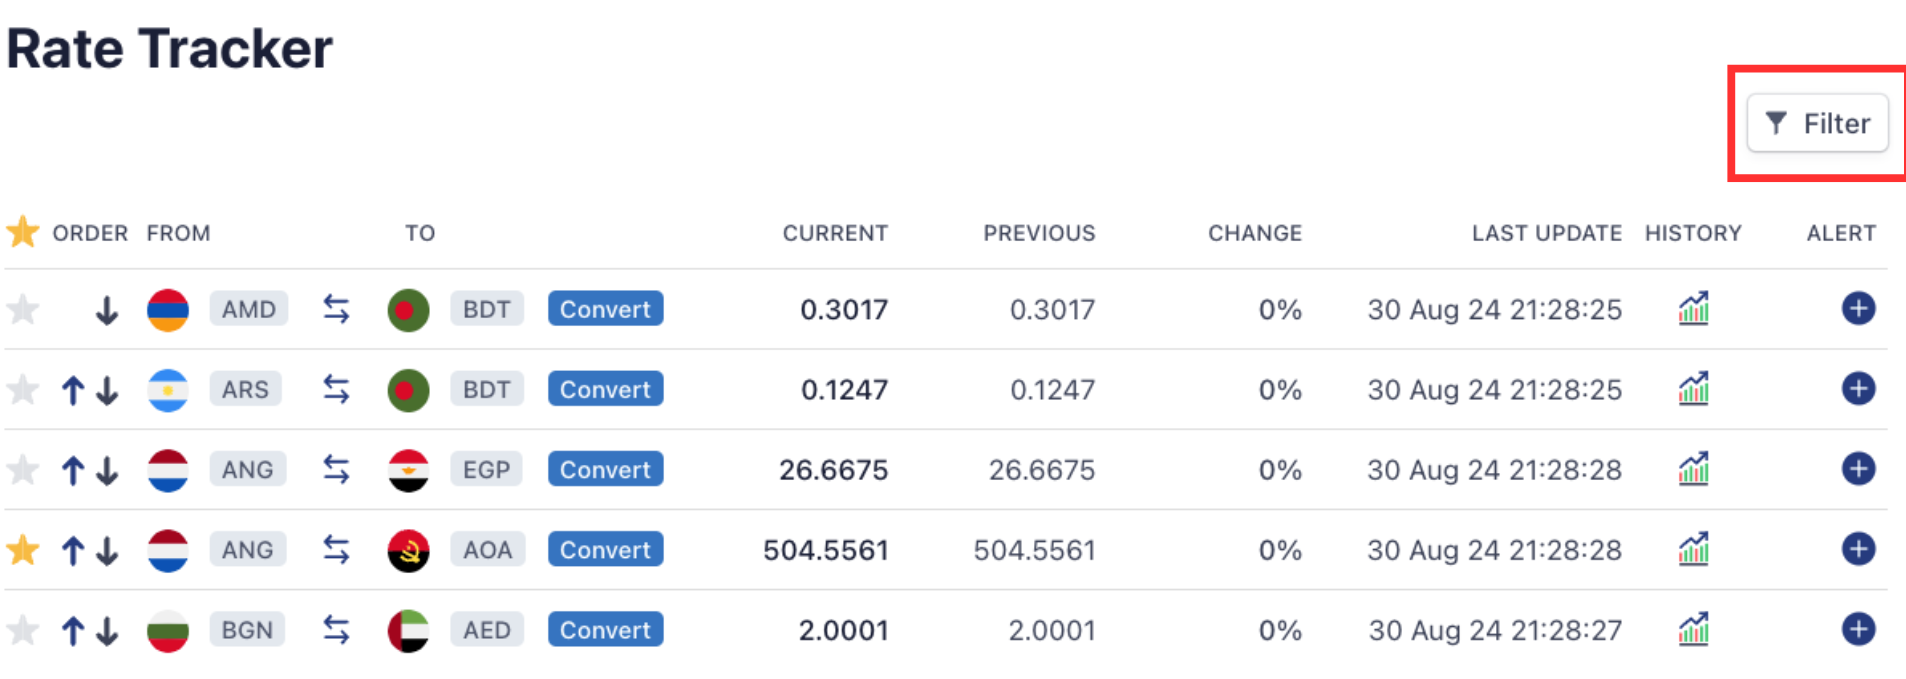
Task: Move ANG to AOA row up
Action: (72, 550)
